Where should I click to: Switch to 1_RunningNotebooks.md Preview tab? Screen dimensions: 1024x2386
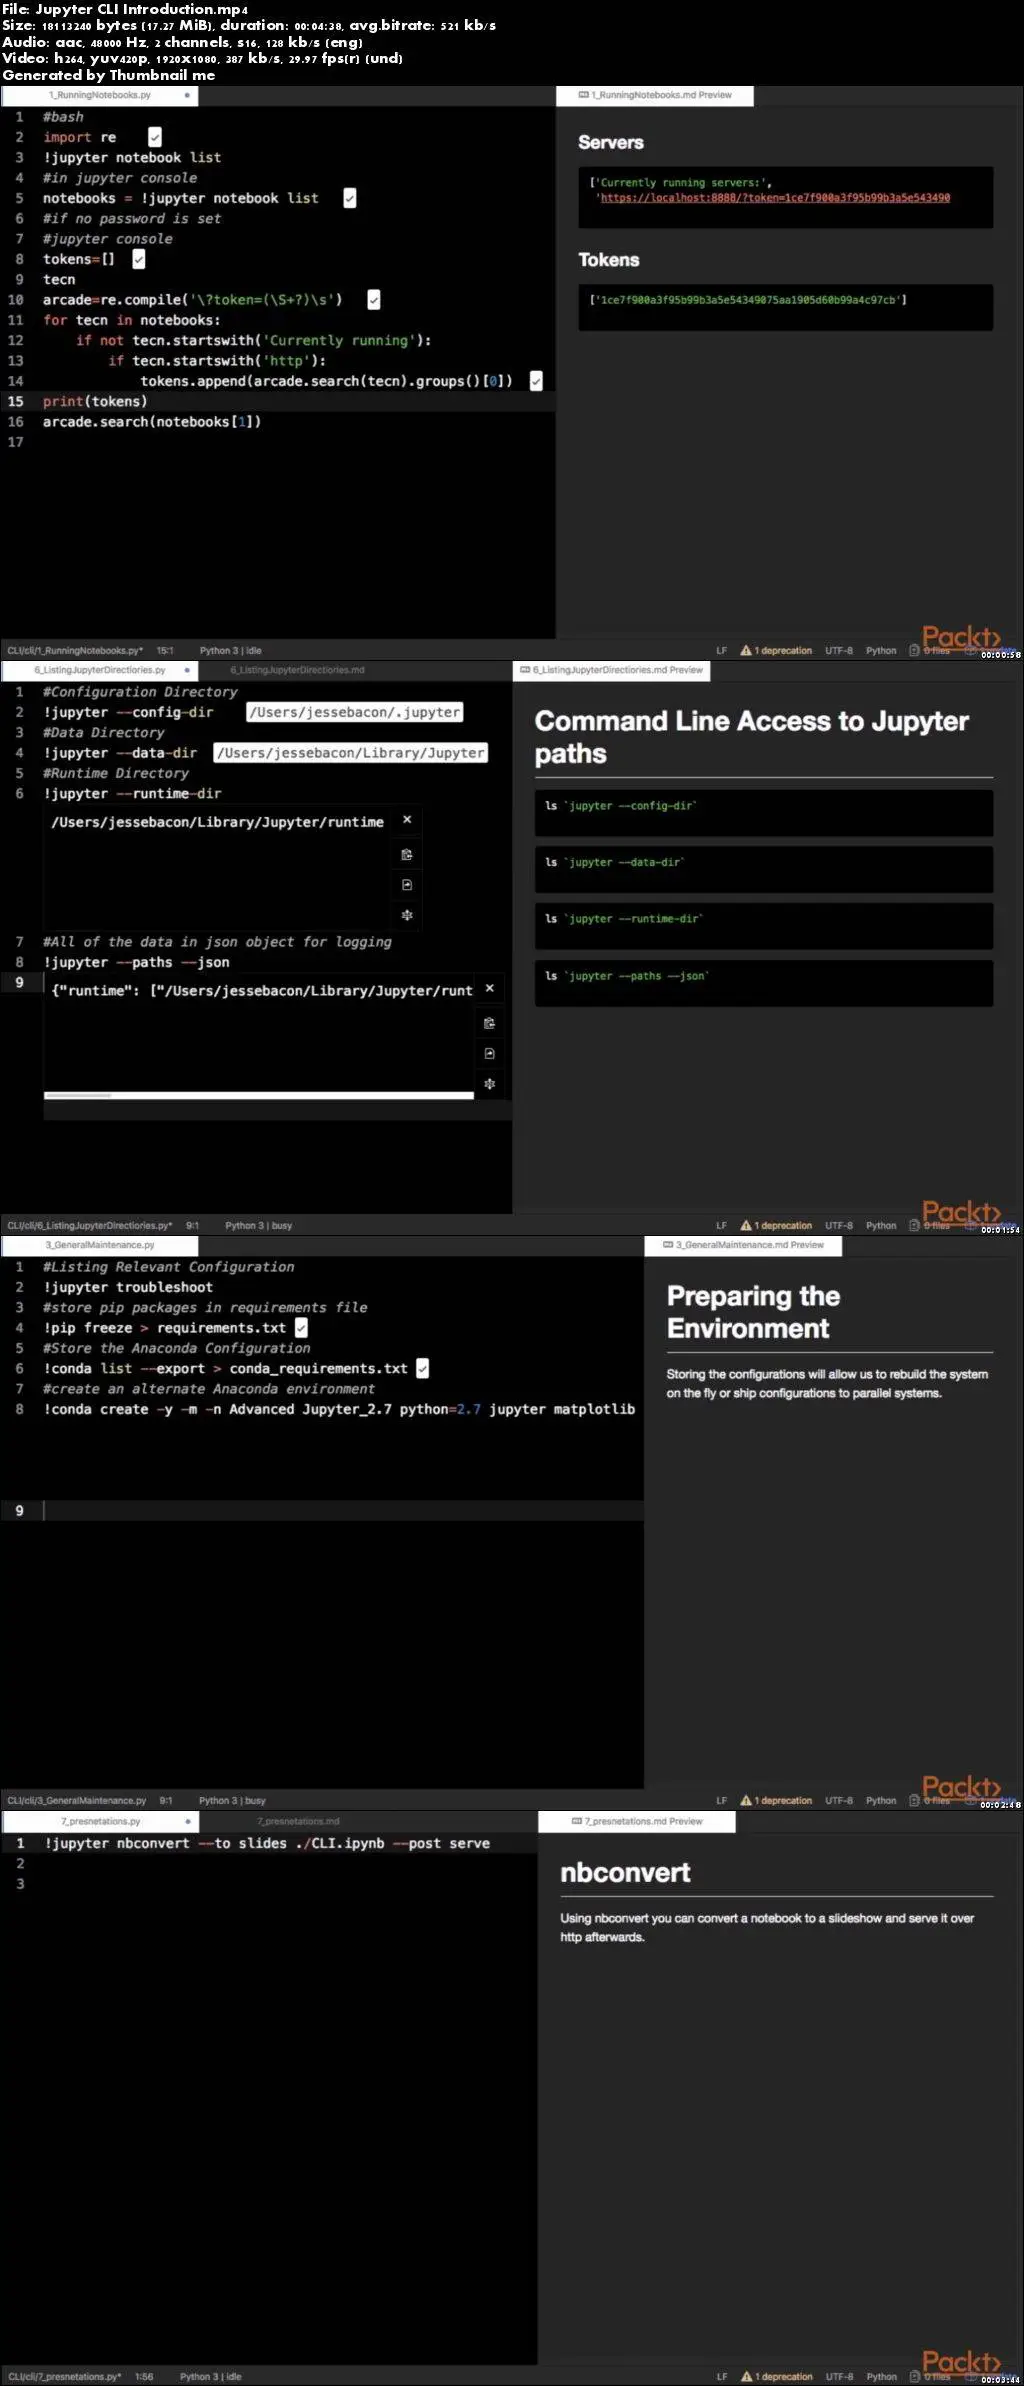pyautogui.click(x=655, y=95)
